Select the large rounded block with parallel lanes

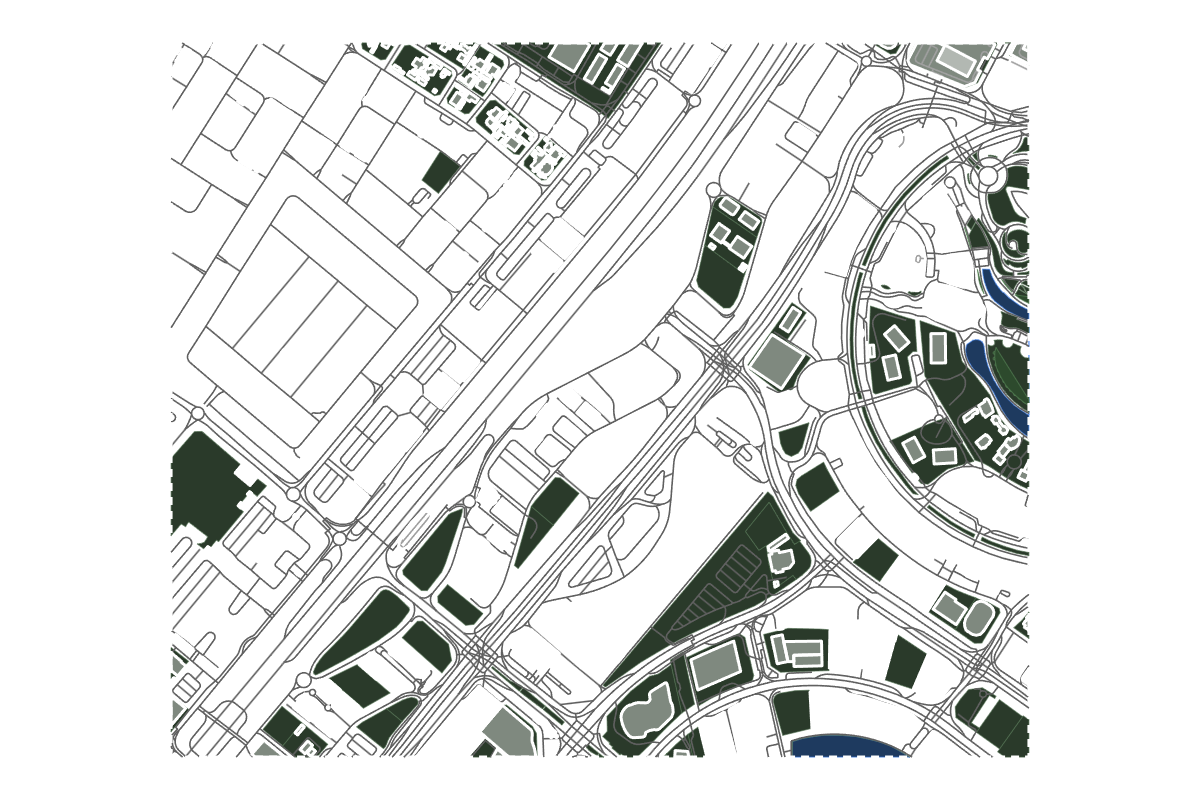click(x=302, y=321)
